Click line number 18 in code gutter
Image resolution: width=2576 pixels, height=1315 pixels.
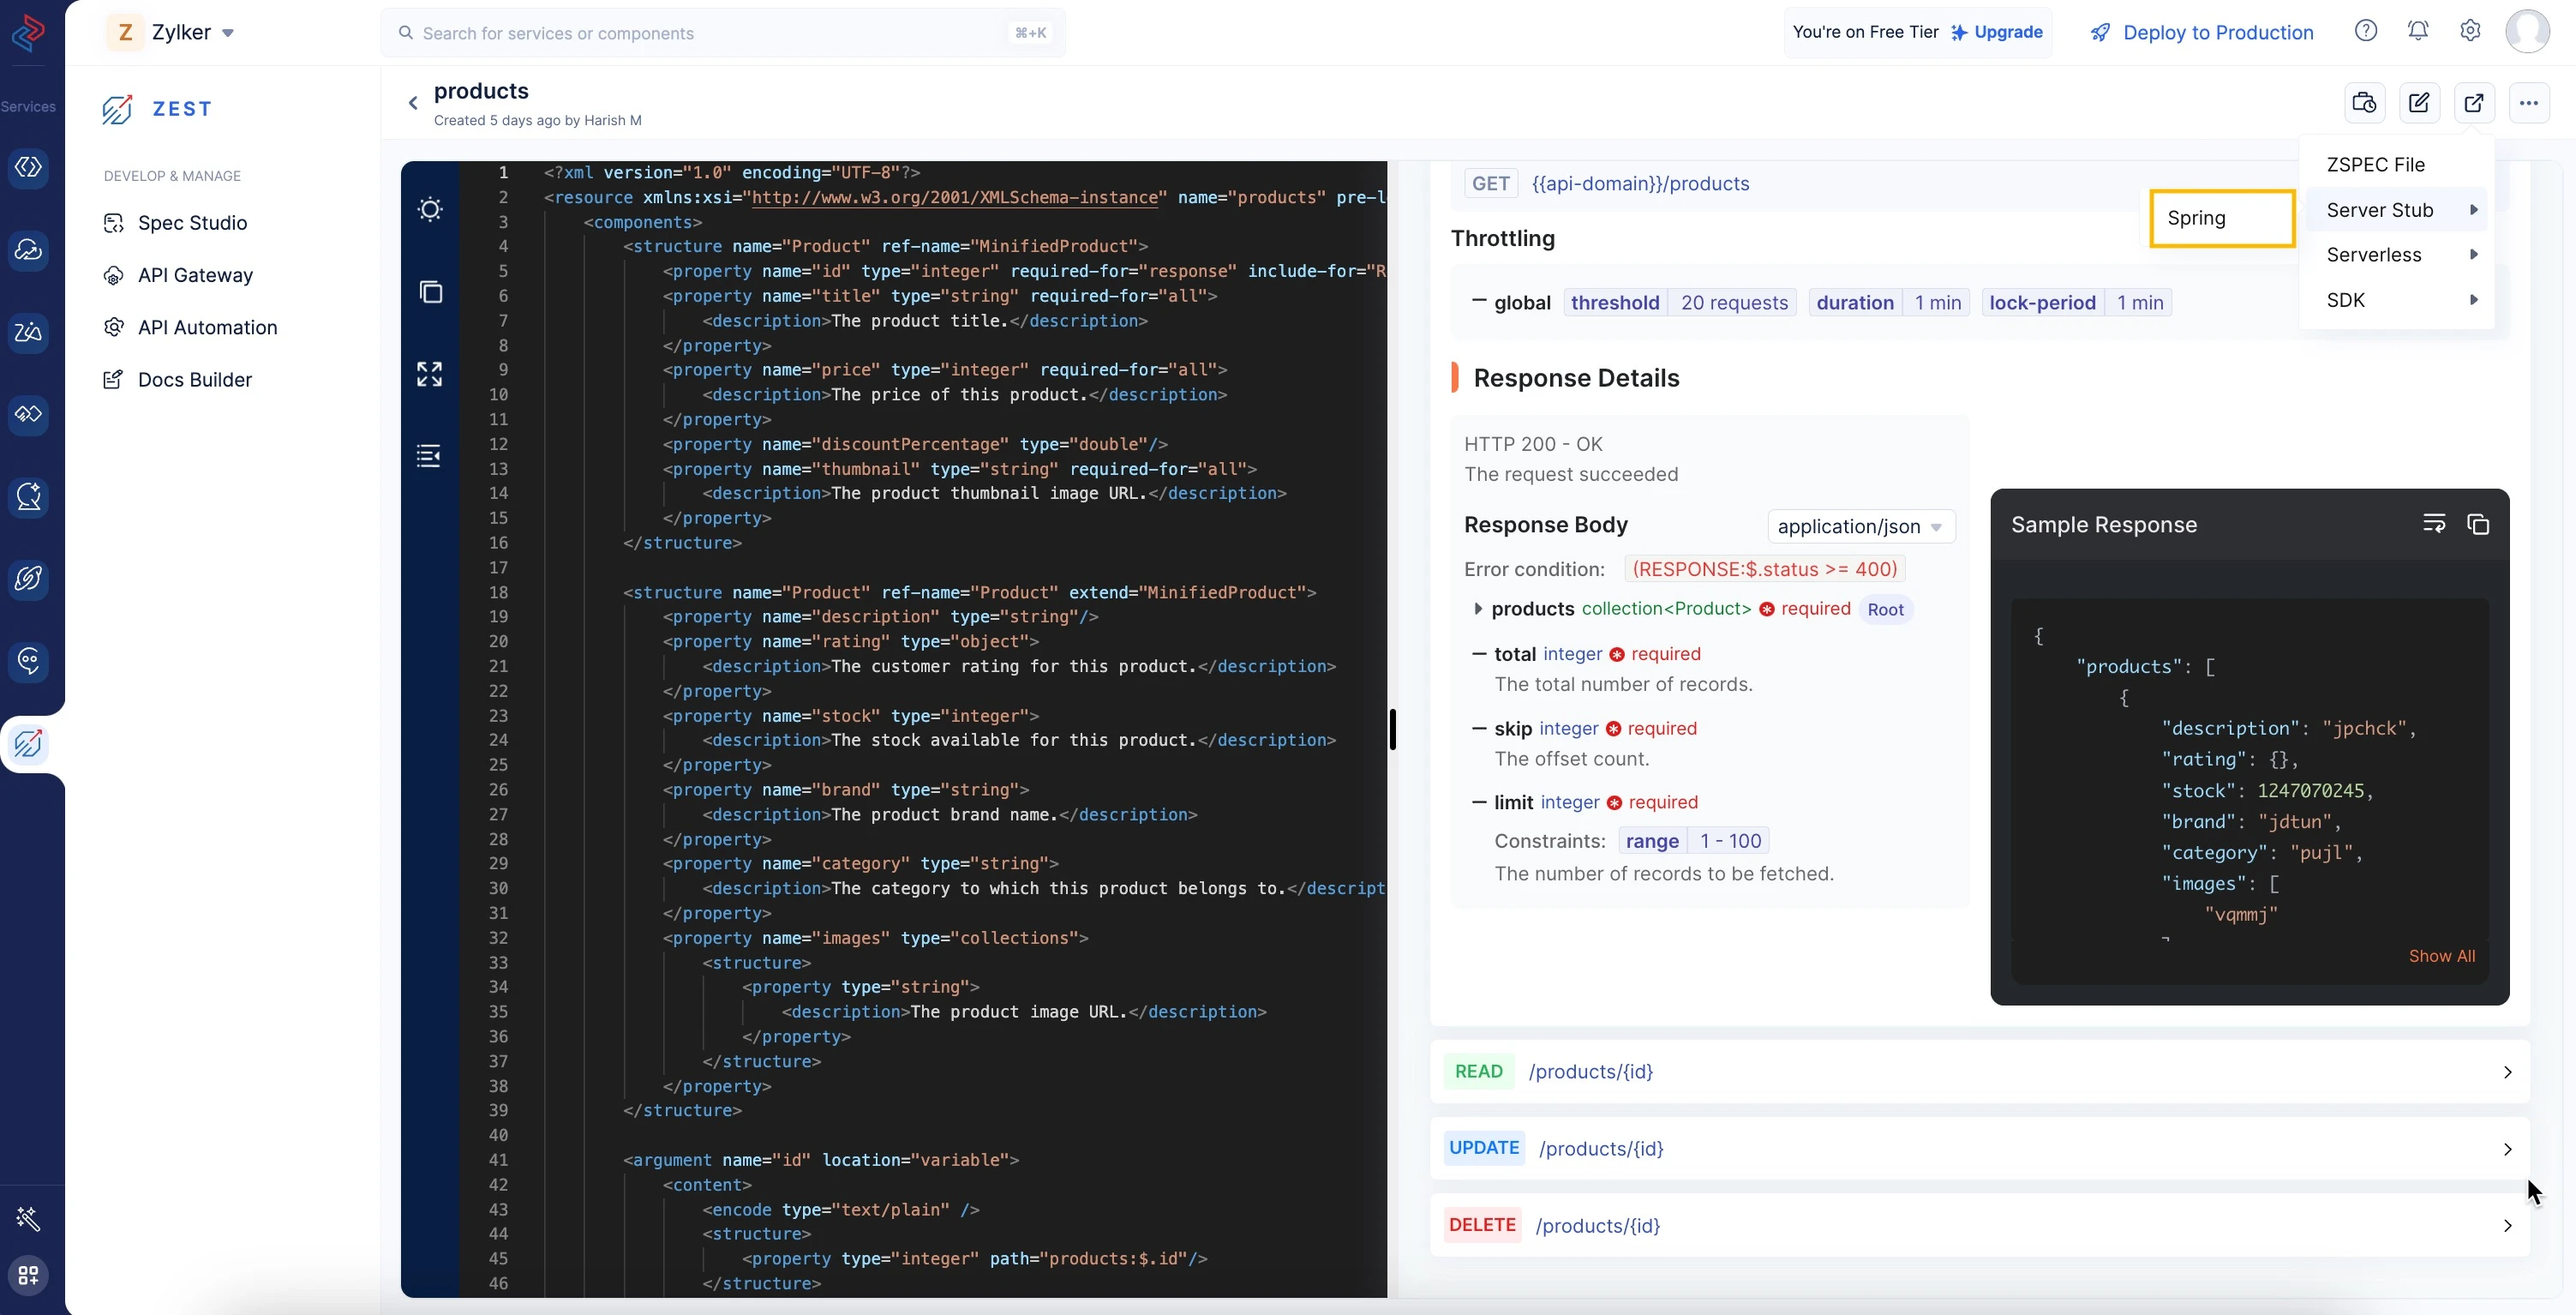coord(498,592)
